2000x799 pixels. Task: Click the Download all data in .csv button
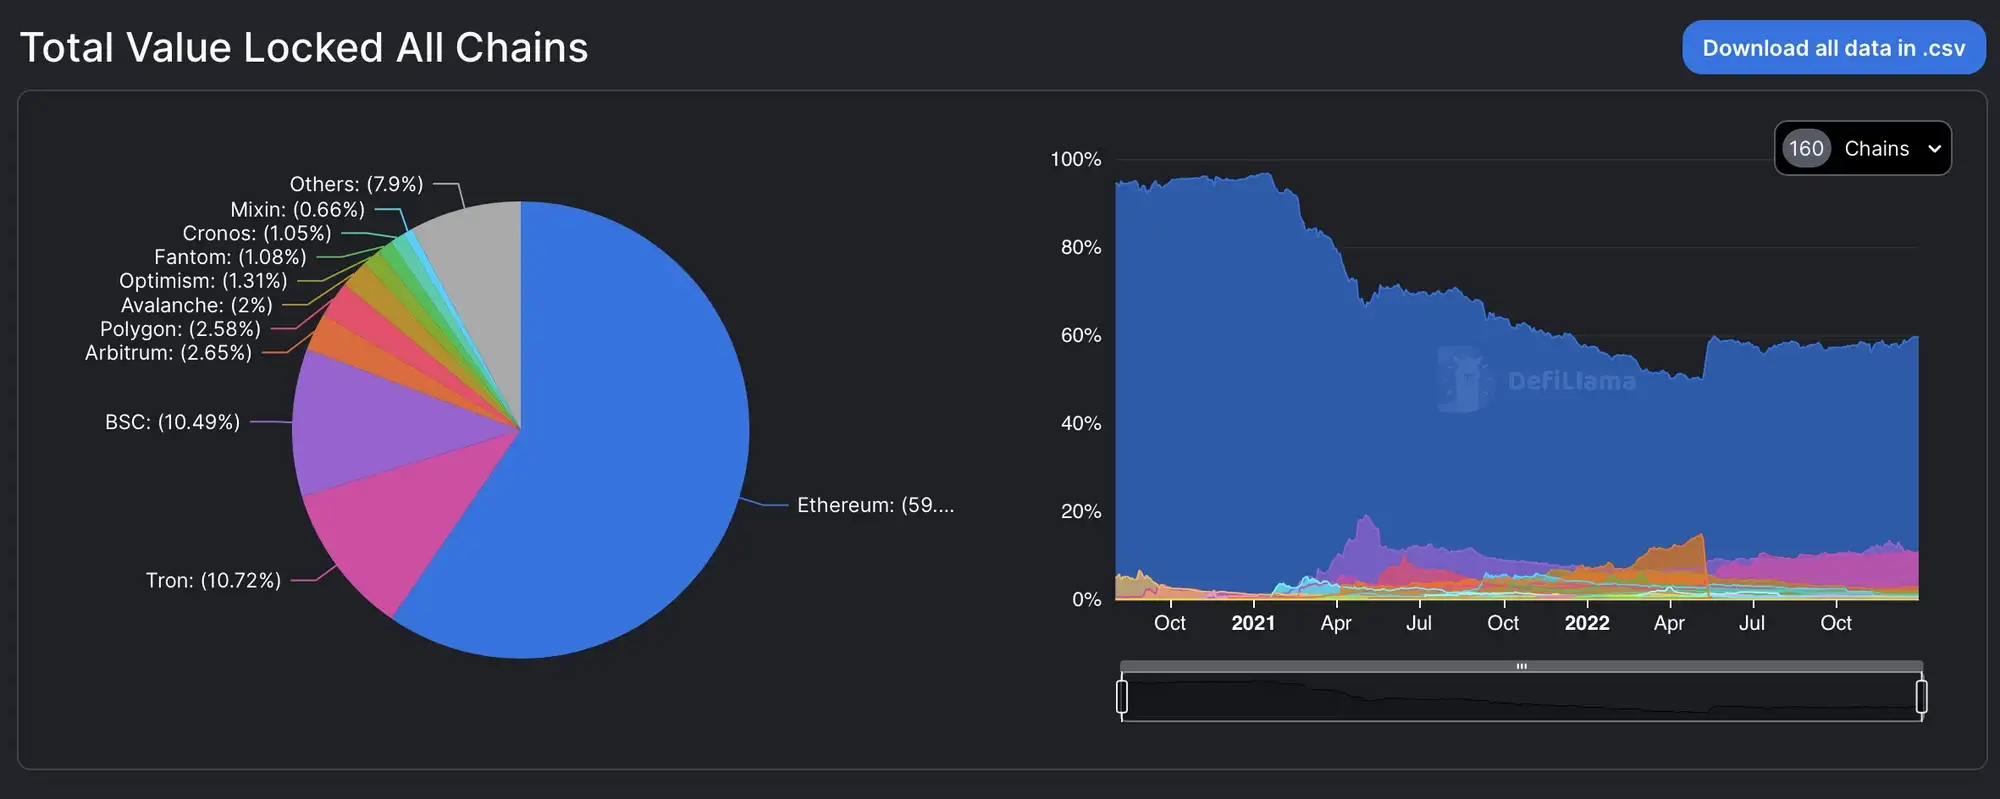click(1833, 48)
